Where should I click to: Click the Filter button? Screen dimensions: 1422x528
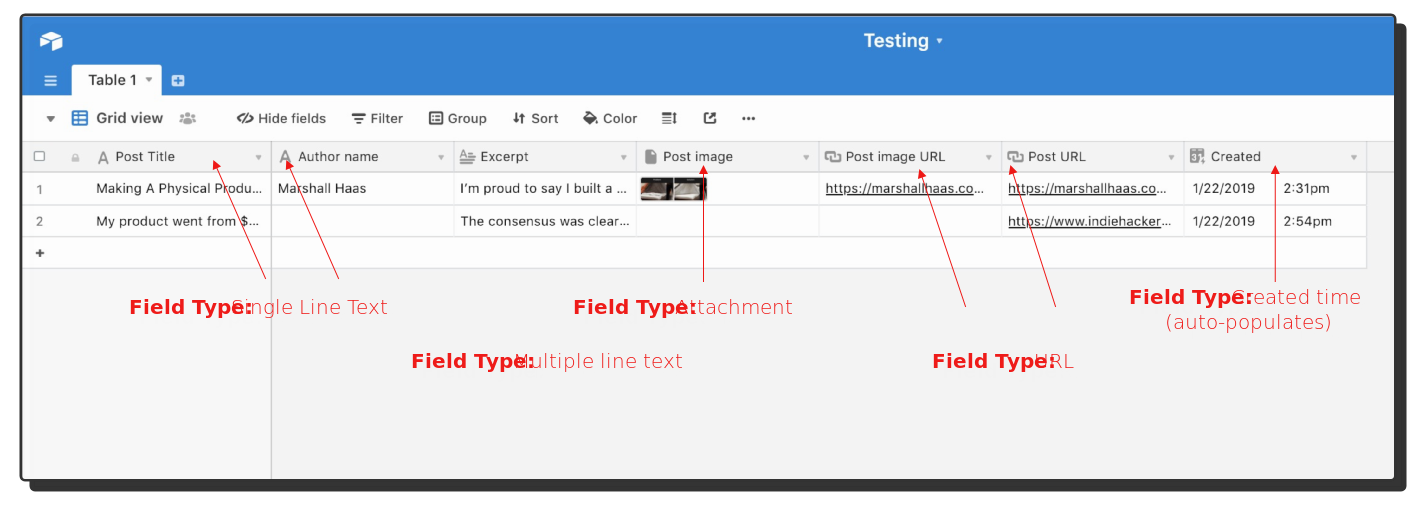(x=377, y=118)
